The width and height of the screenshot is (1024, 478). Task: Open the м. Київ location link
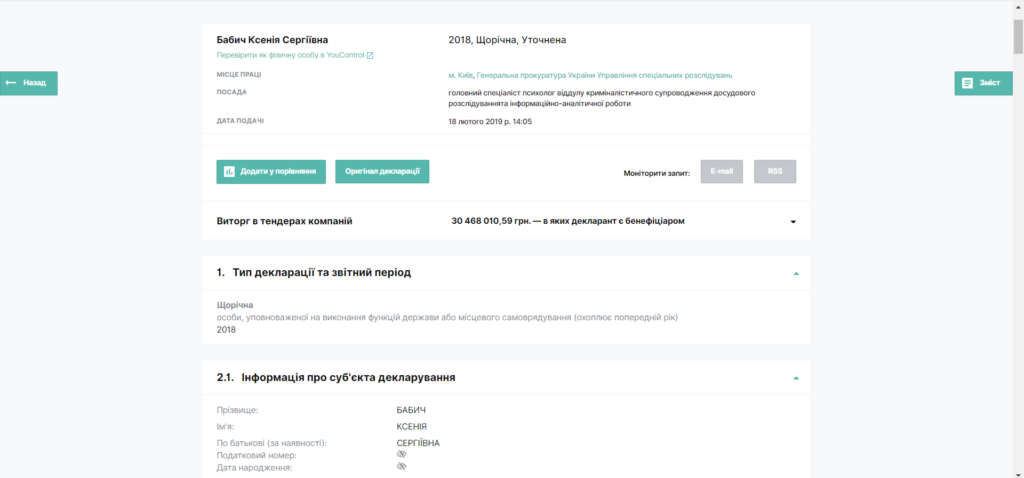coord(460,75)
